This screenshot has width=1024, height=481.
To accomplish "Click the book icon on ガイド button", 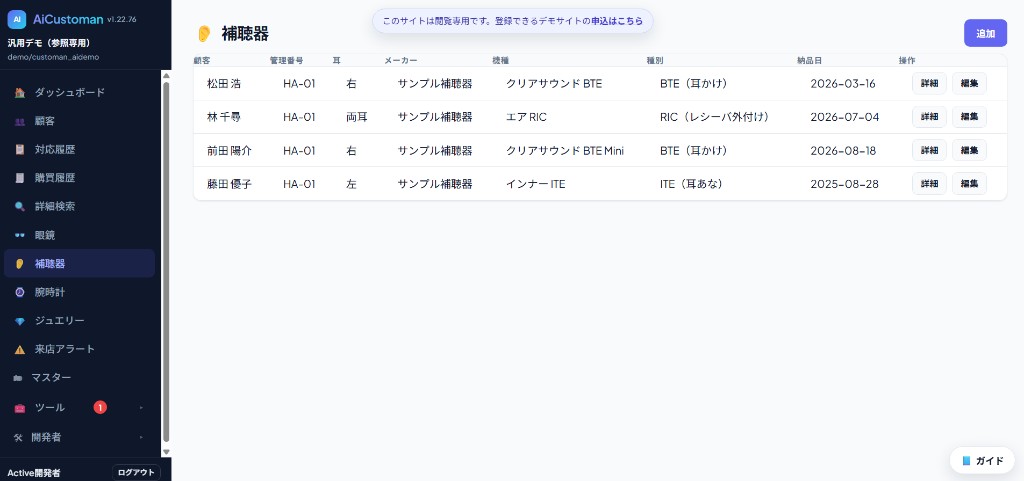I will (967, 461).
